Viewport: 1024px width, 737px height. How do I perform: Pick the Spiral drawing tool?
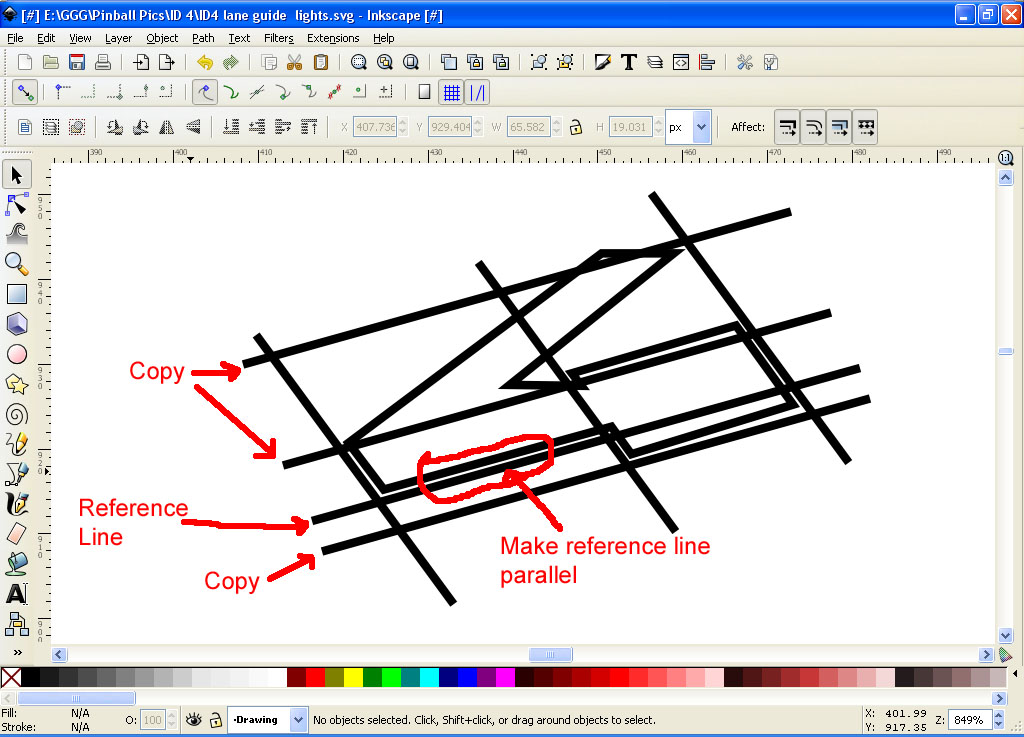16,413
